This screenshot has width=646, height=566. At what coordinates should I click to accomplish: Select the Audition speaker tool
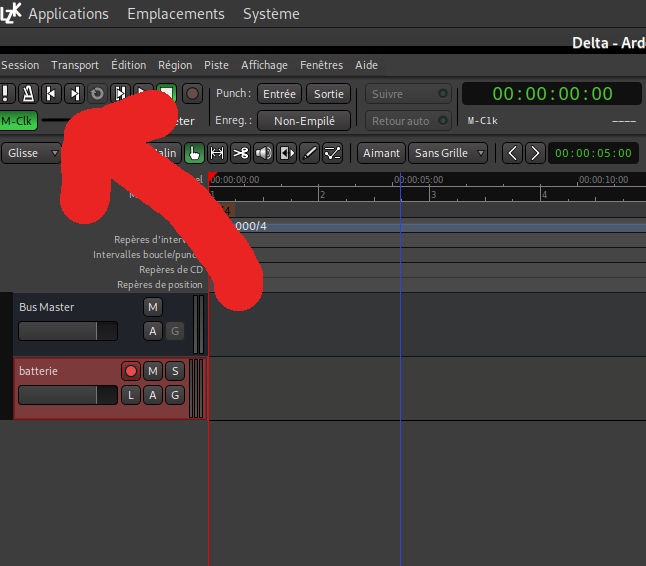(263, 153)
